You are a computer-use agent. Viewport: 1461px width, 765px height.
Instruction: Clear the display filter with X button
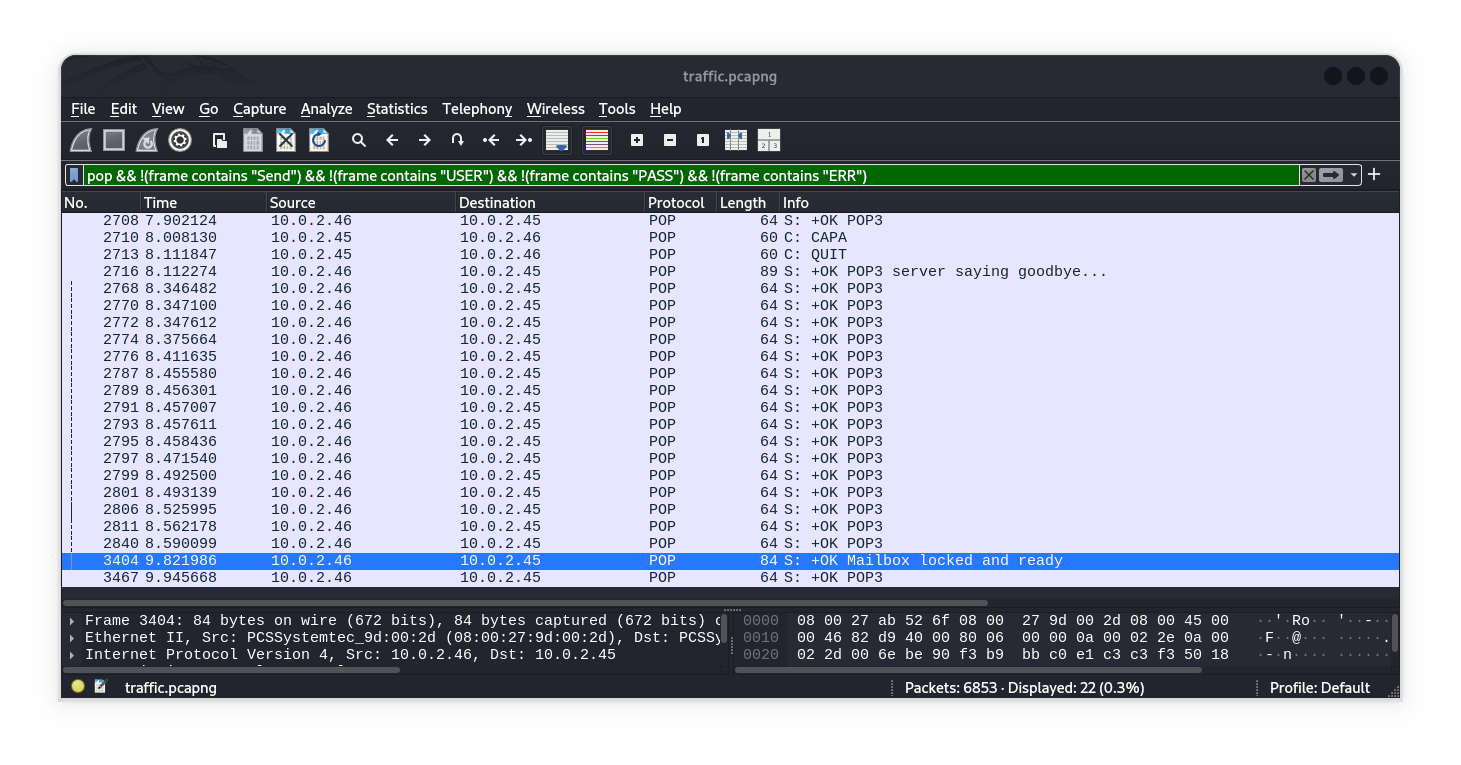1308,175
